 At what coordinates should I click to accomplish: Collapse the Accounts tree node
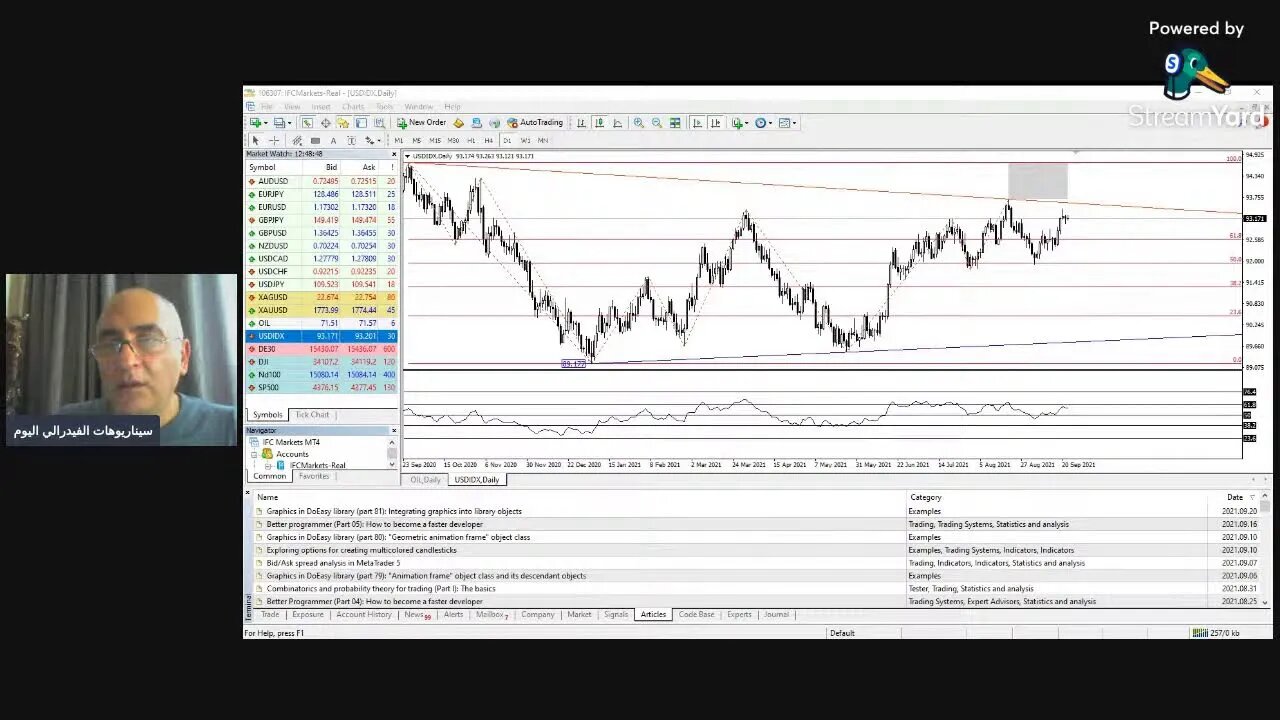(x=255, y=454)
